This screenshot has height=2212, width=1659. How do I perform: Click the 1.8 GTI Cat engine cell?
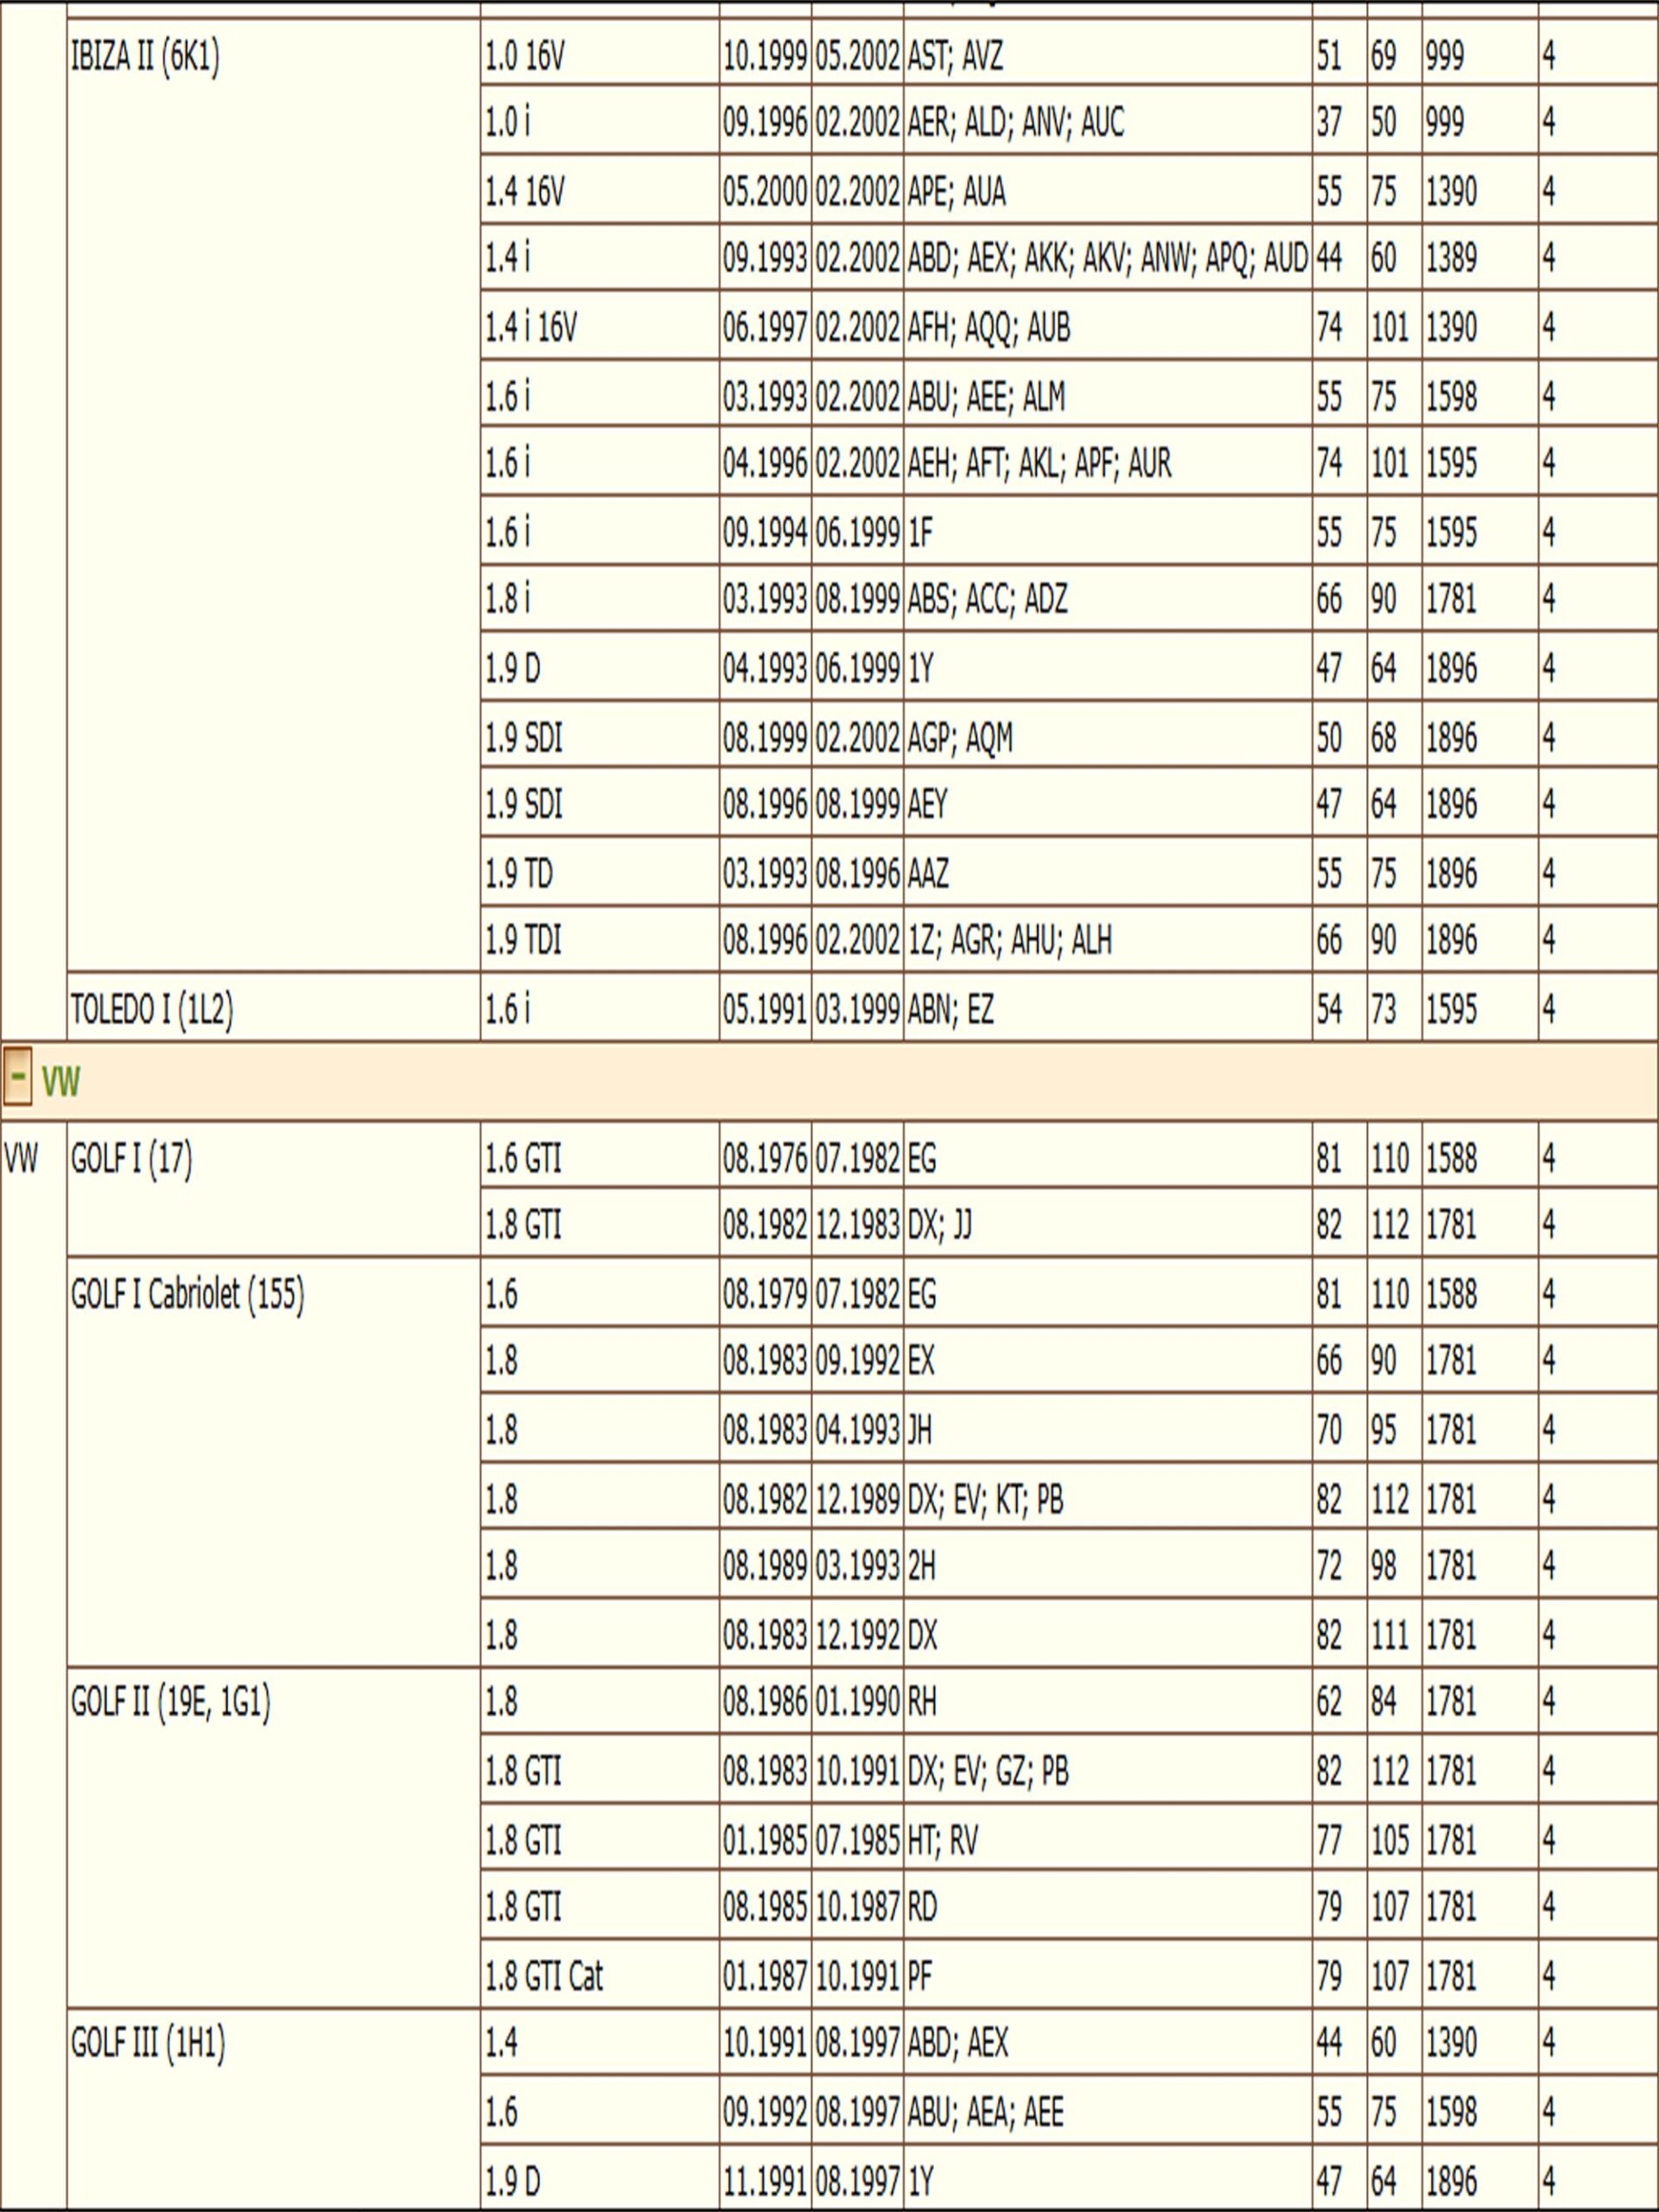pos(544,1976)
